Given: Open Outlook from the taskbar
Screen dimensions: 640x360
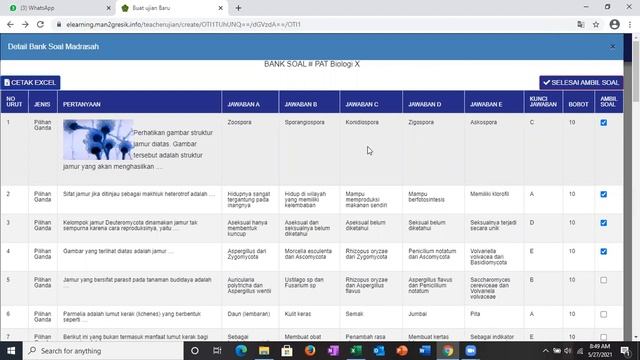Looking at the screenshot, I should point(379,351).
